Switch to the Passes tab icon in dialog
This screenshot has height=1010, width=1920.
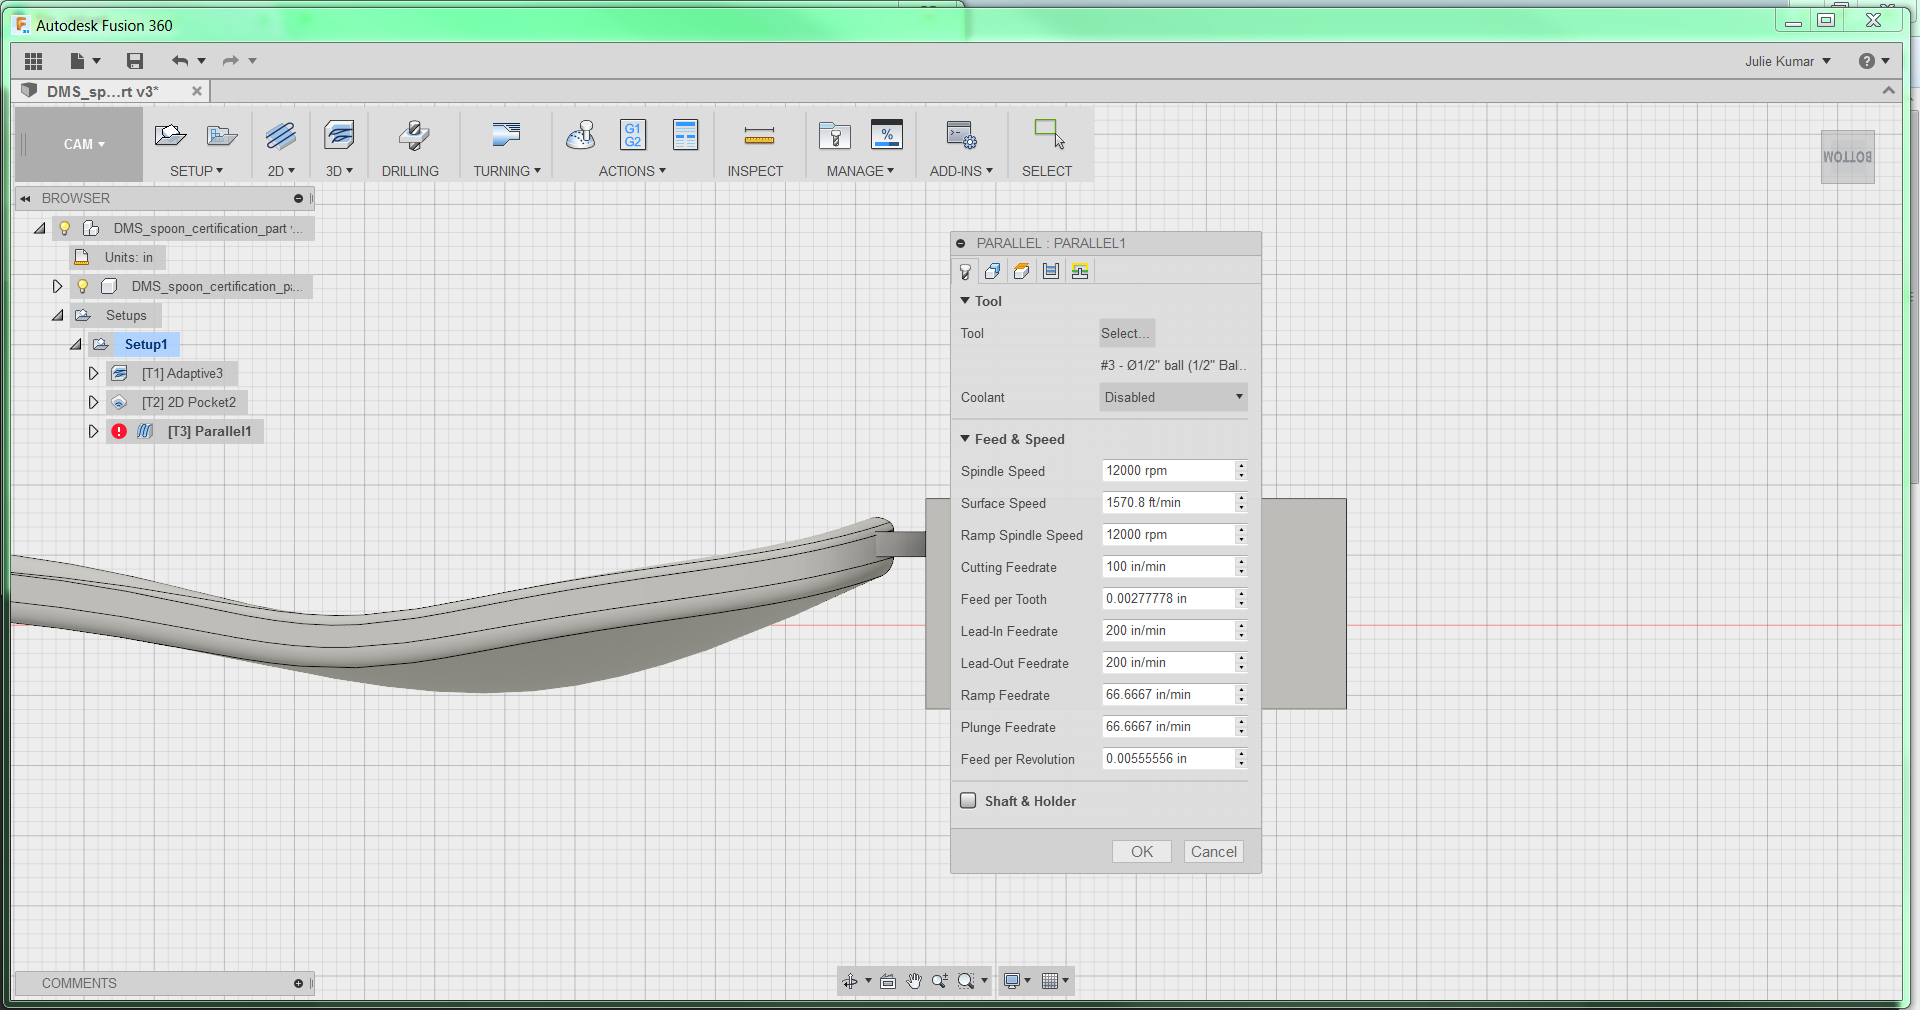pos(1050,271)
